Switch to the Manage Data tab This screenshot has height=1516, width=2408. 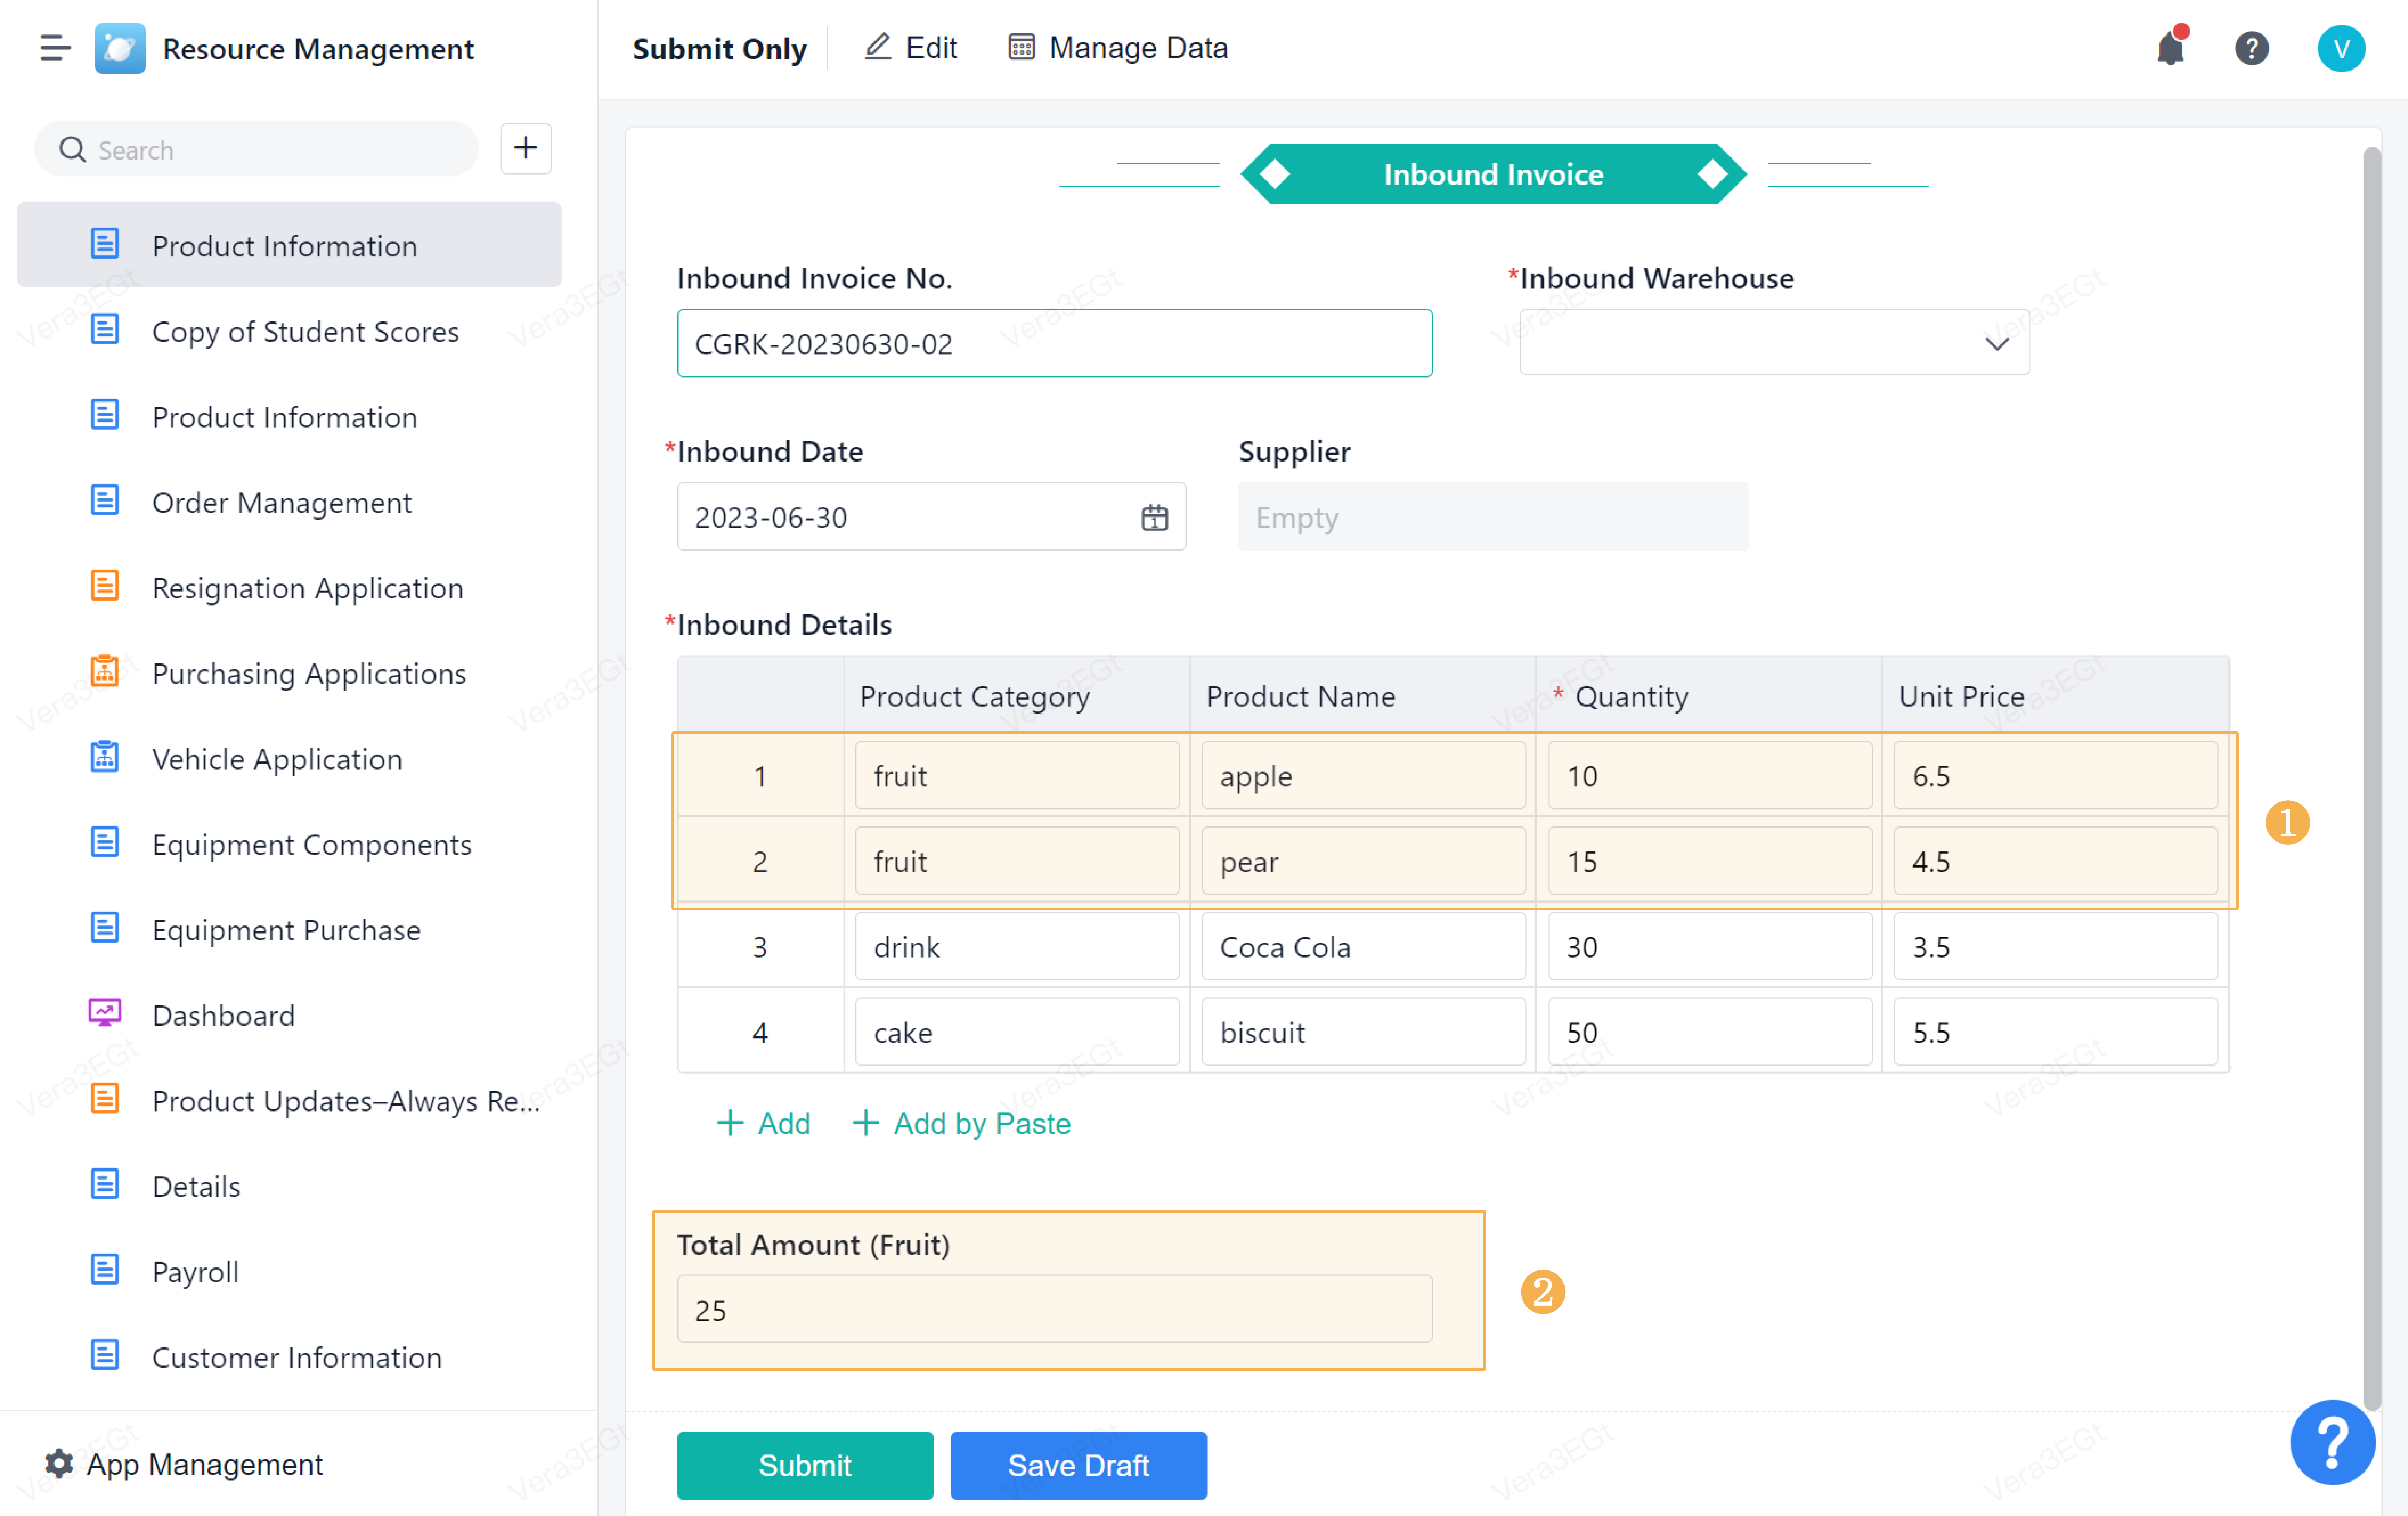[1118, 48]
